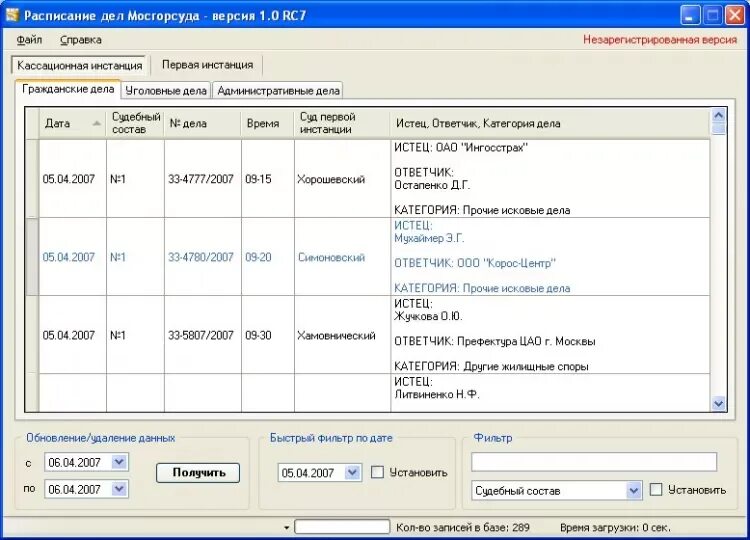Click the ООО "Корос-Центр" defendant text
750x540 pixels.
[506, 263]
